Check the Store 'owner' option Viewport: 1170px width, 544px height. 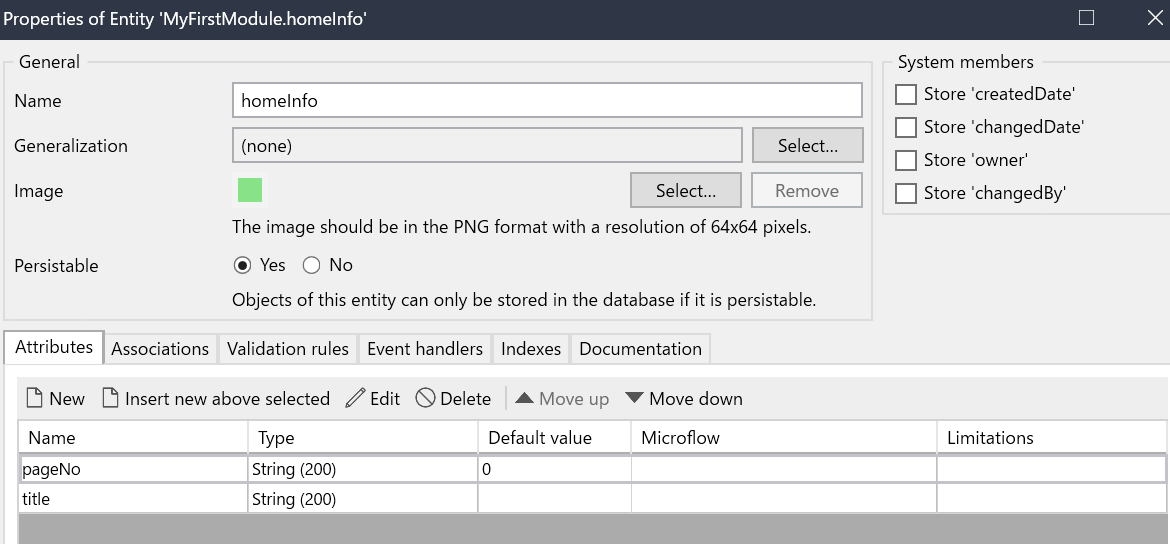pos(906,161)
